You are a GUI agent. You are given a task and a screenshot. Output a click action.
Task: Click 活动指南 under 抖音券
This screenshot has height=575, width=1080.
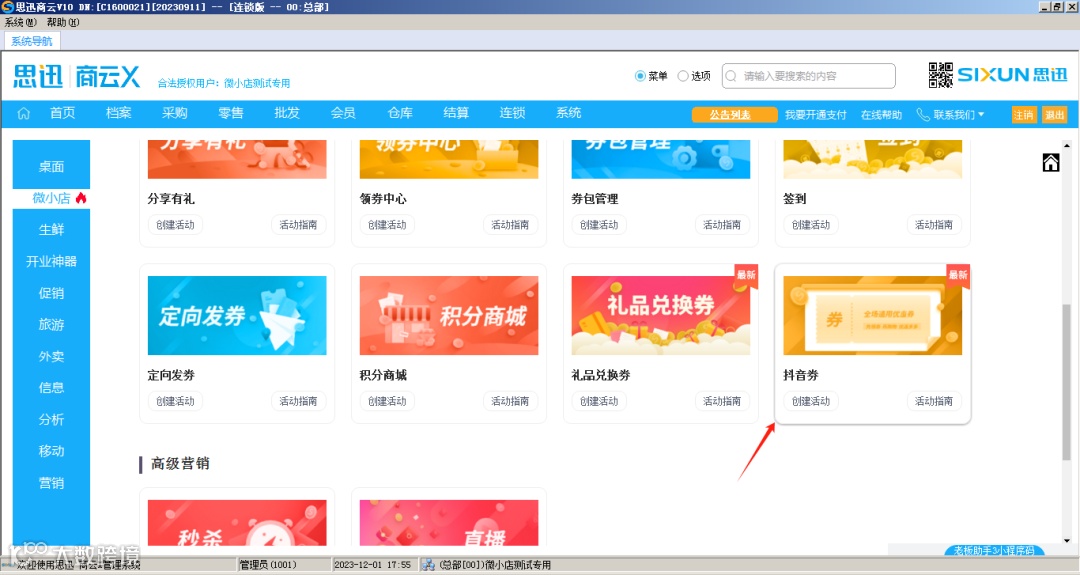[x=933, y=401]
